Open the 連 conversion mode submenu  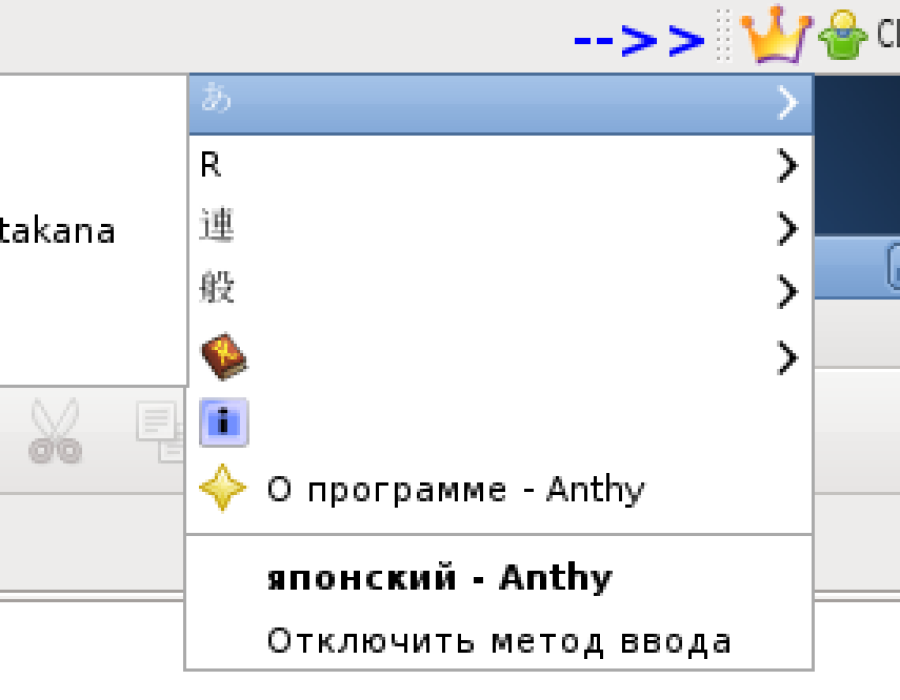click(x=501, y=228)
